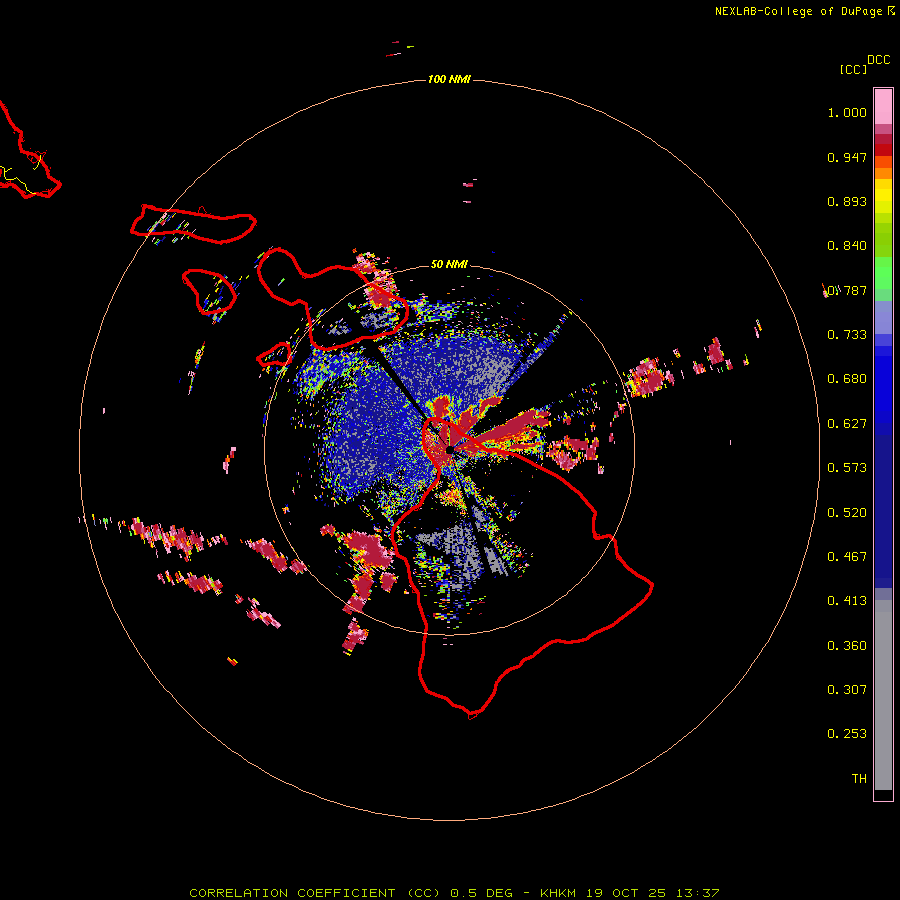
Task: Click the 0.733 color scale label
Action: [847, 335]
